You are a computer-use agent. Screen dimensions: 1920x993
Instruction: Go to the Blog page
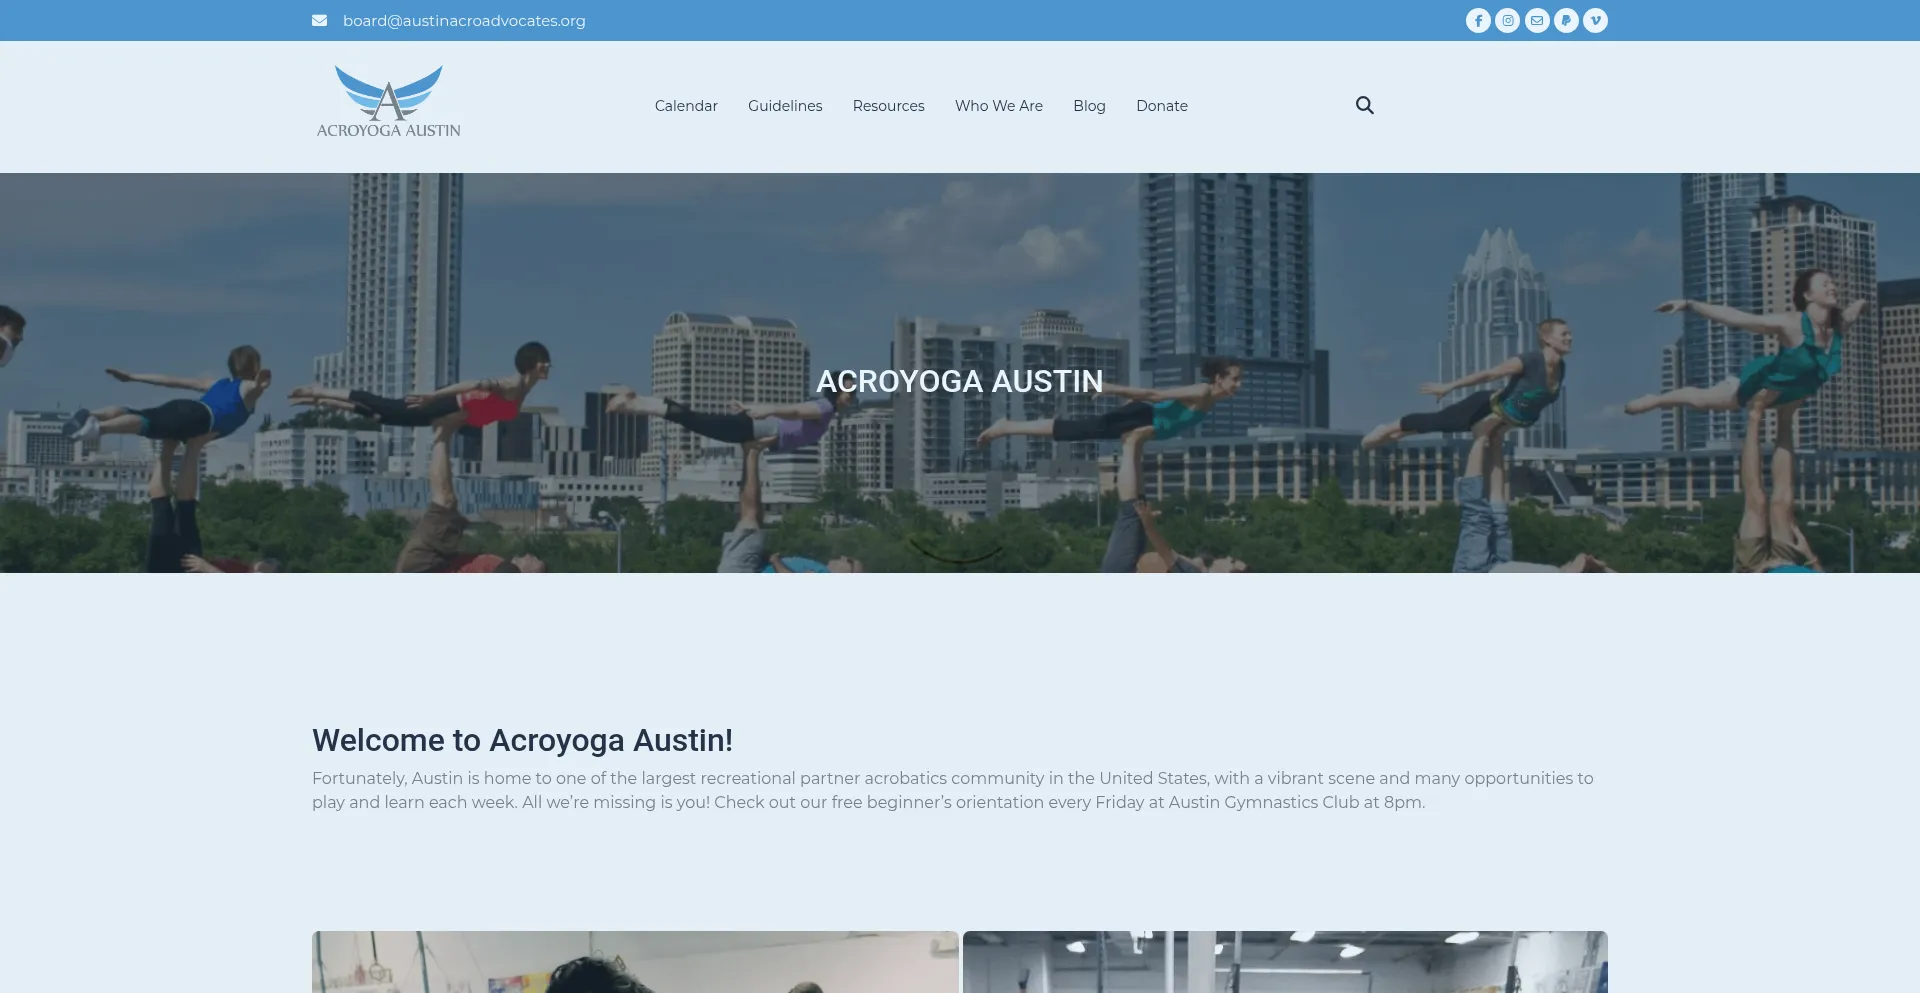[1089, 106]
